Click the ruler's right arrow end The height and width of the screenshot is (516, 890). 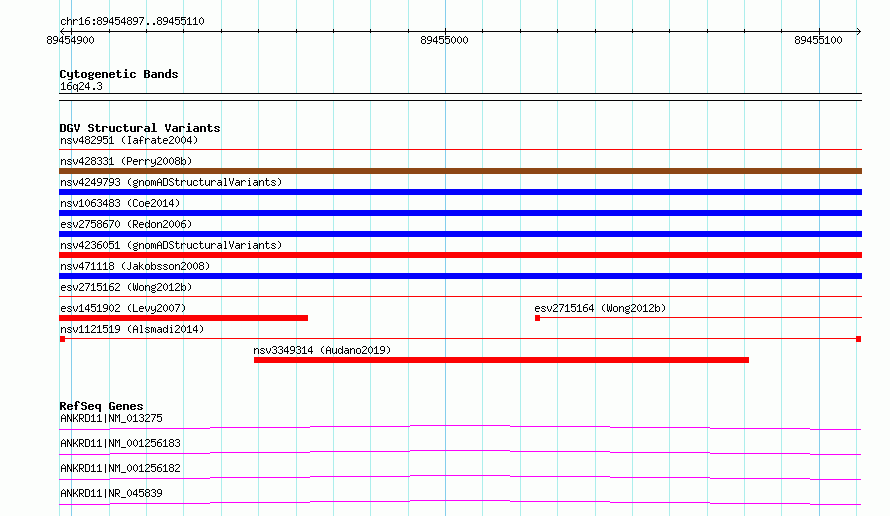tap(859, 31)
